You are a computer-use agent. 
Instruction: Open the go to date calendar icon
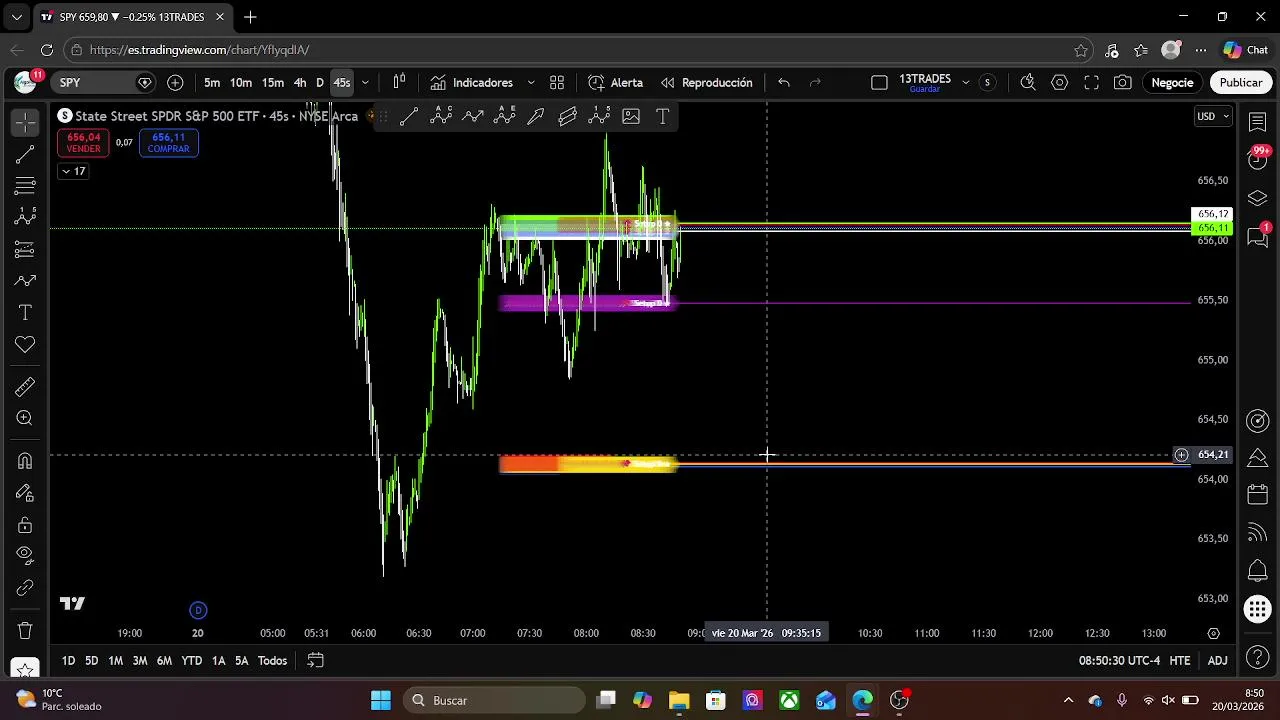(x=315, y=661)
